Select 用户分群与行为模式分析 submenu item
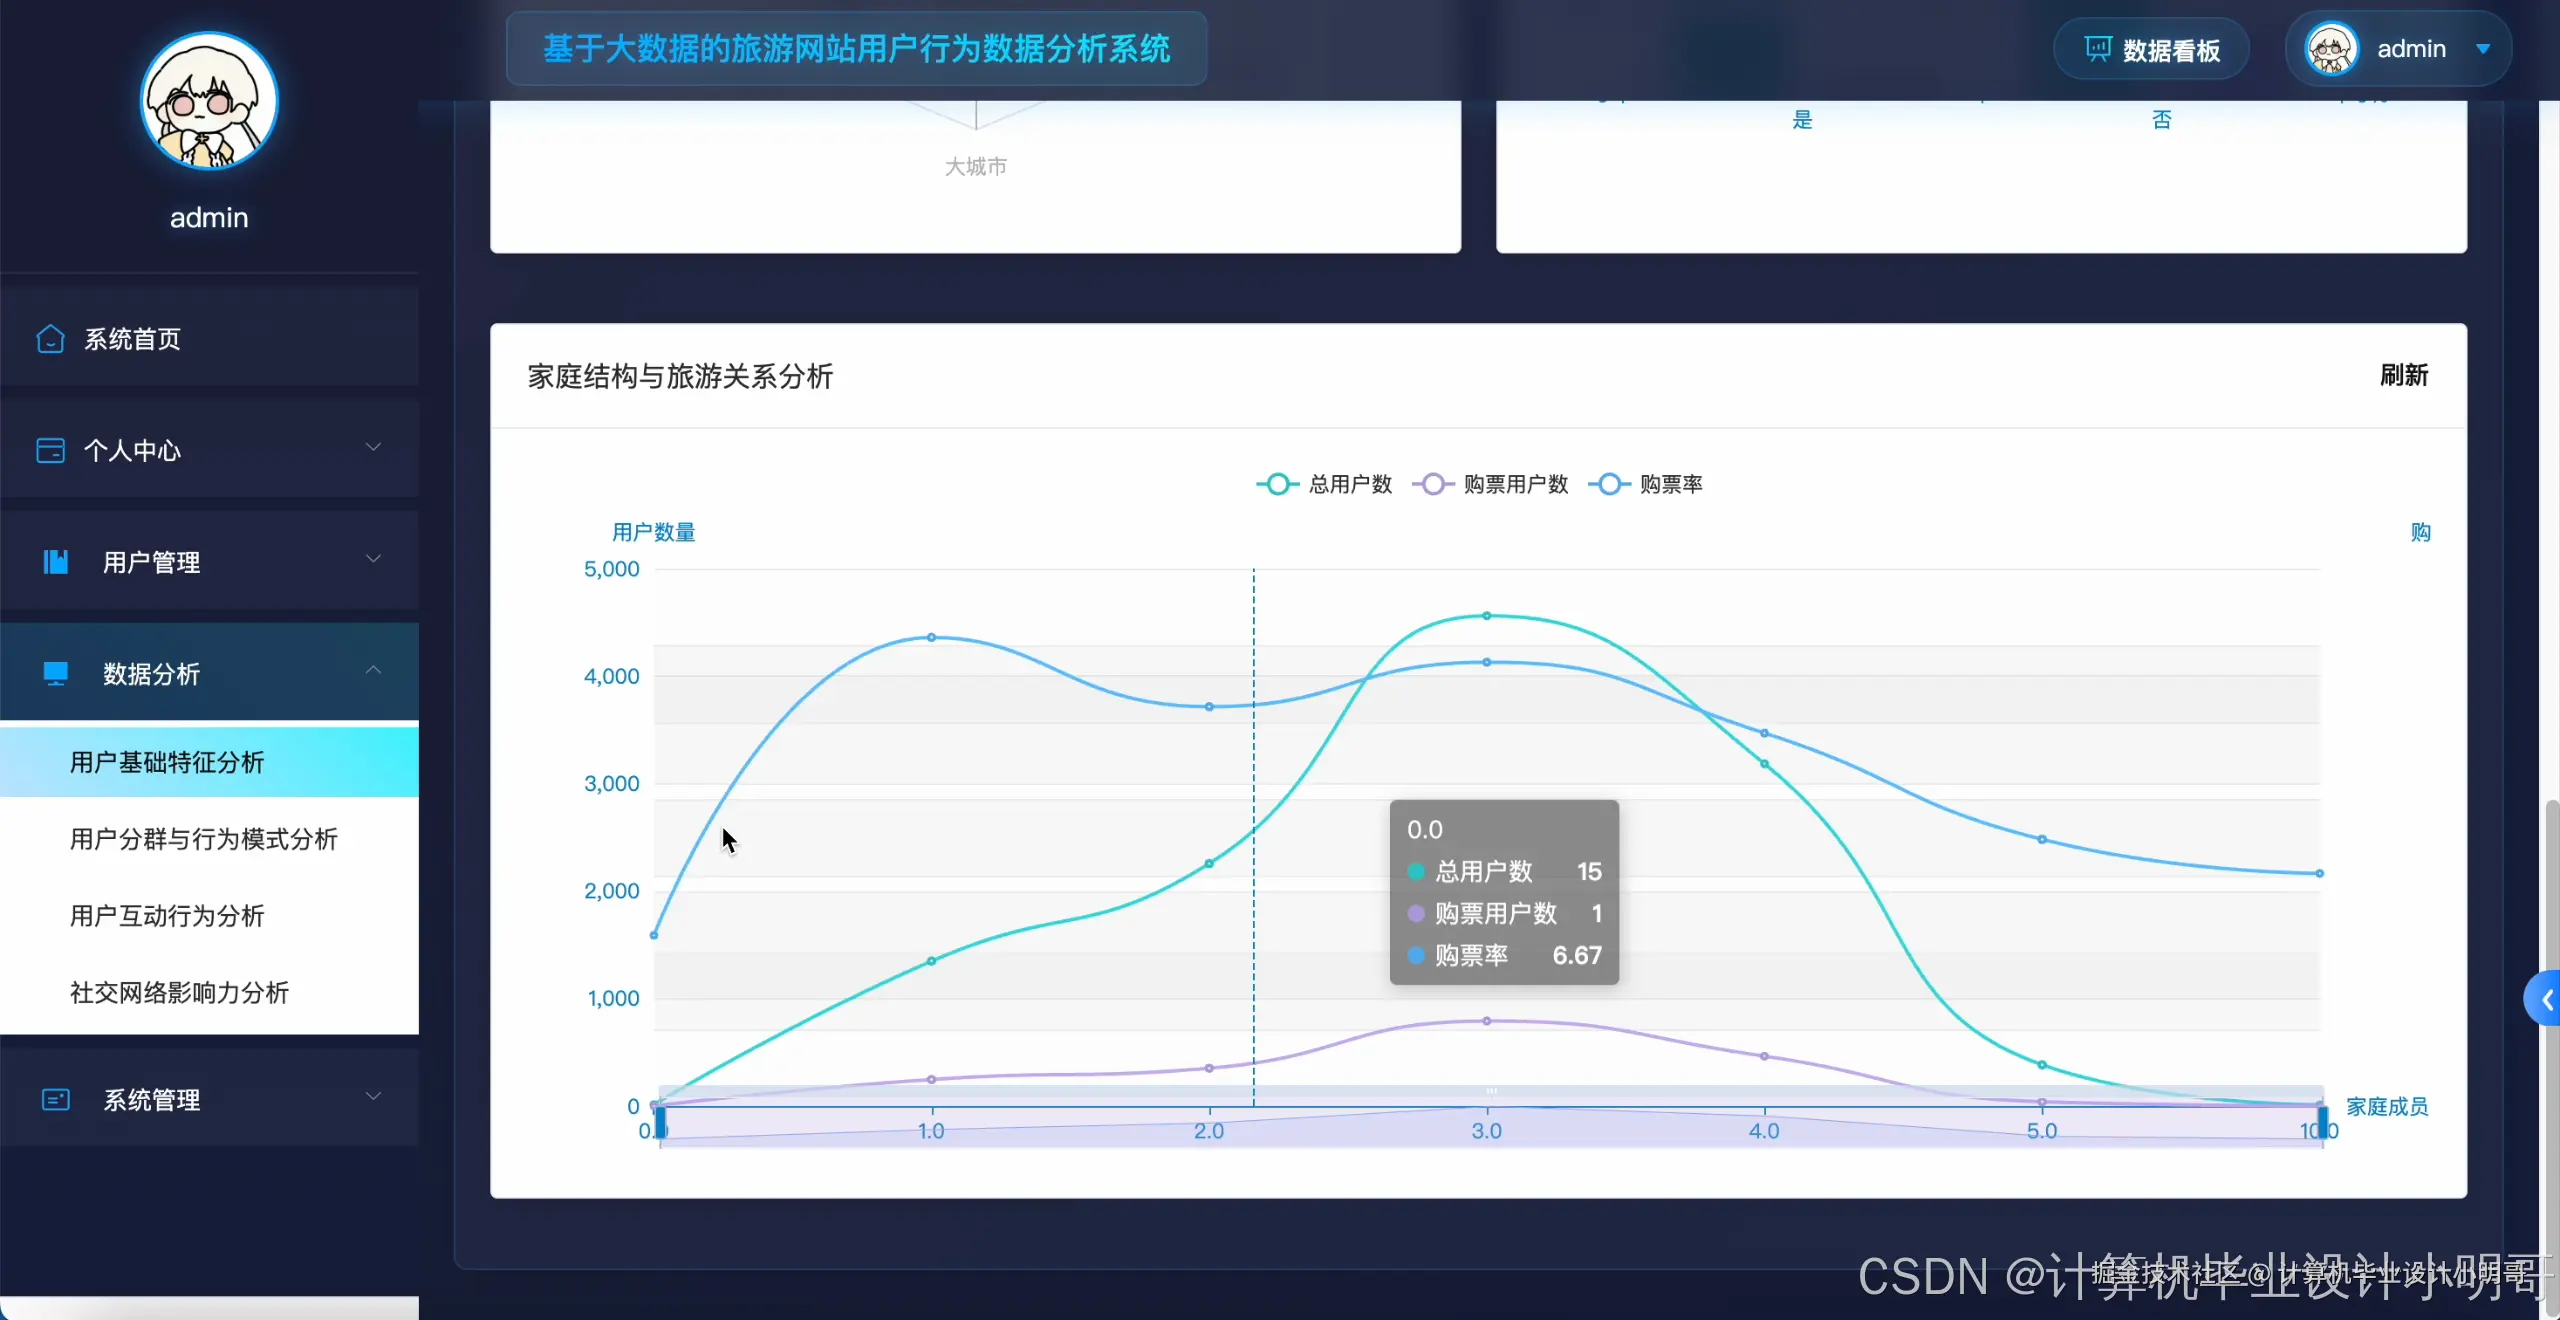Viewport: 2560px width, 1320px height. (x=204, y=839)
